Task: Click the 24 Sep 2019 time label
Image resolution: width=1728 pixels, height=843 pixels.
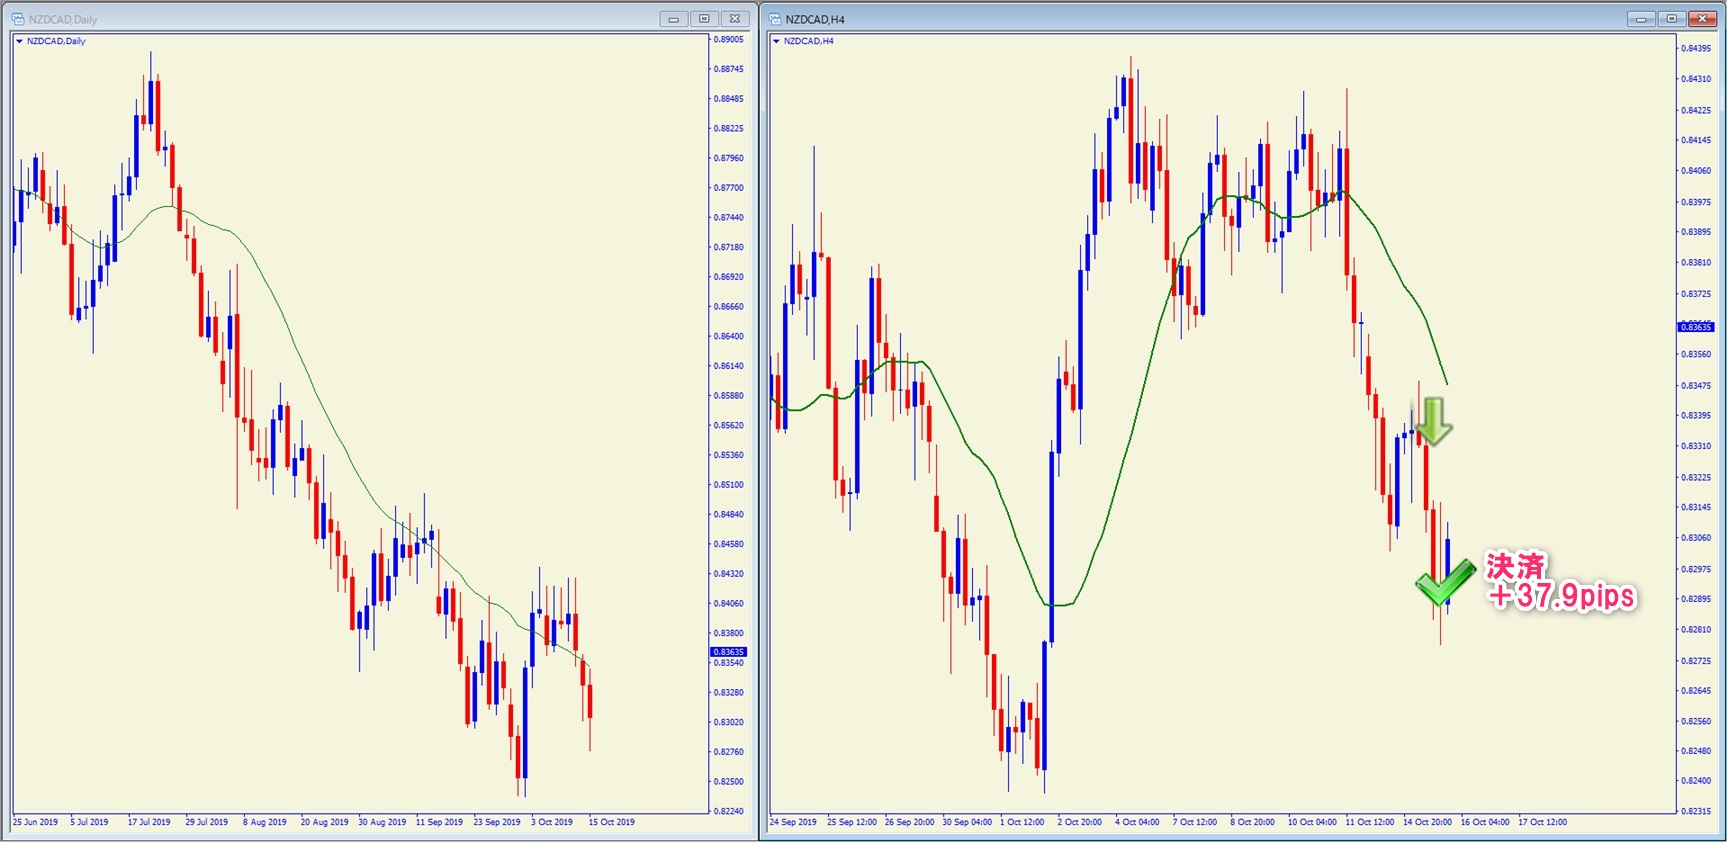Action: tap(793, 822)
